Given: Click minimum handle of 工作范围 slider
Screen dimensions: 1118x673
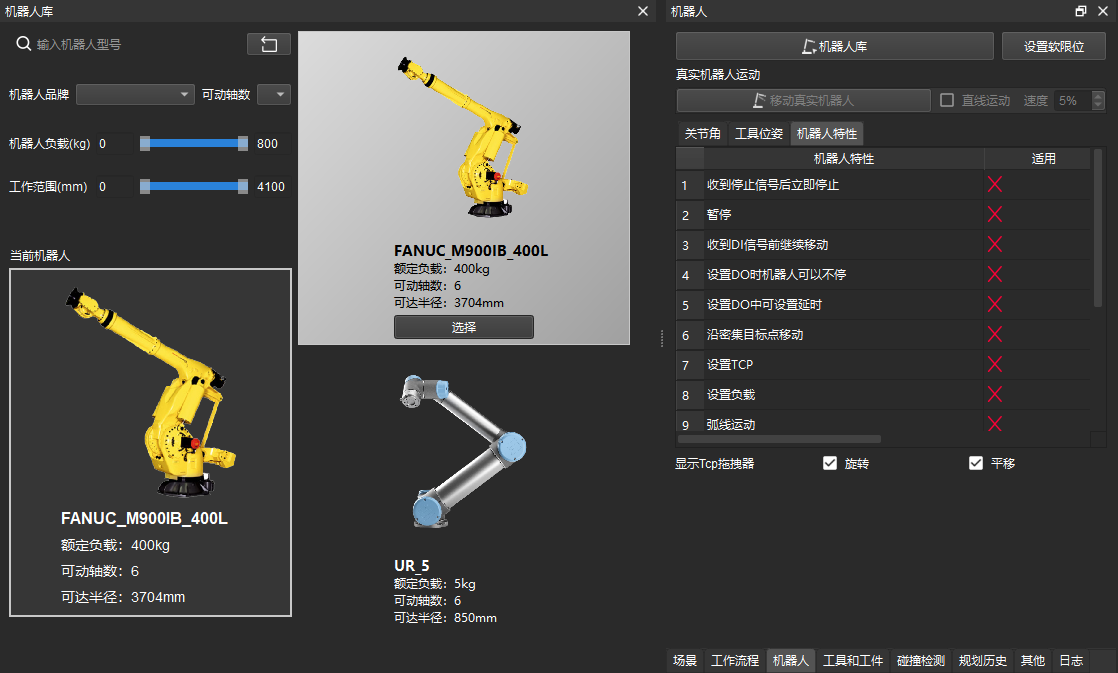Looking at the screenshot, I should pyautogui.click(x=145, y=186).
